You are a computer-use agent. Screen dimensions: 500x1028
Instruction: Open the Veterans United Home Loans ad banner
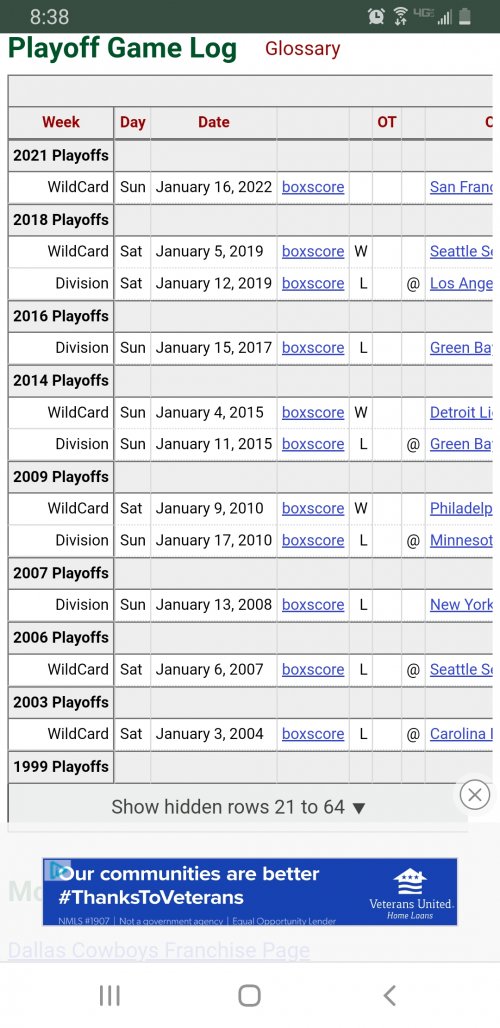pyautogui.click(x=250, y=892)
